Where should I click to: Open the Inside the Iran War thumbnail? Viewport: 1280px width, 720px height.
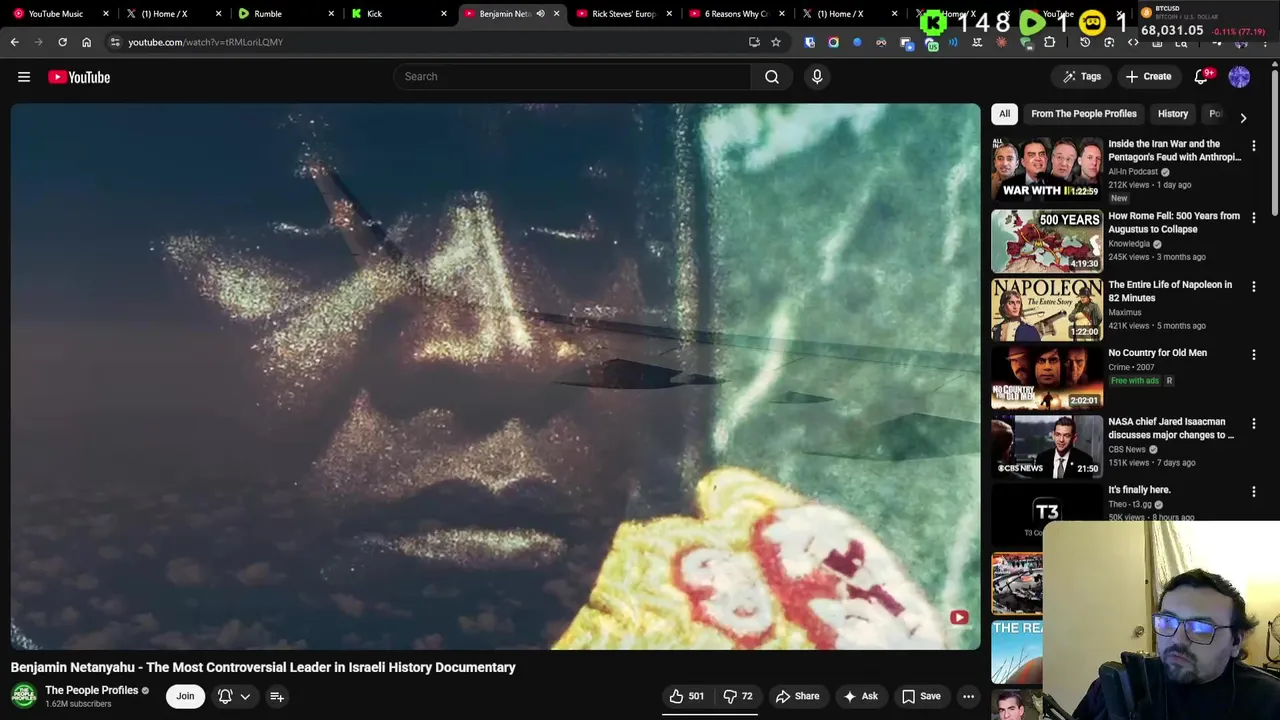(x=1046, y=170)
